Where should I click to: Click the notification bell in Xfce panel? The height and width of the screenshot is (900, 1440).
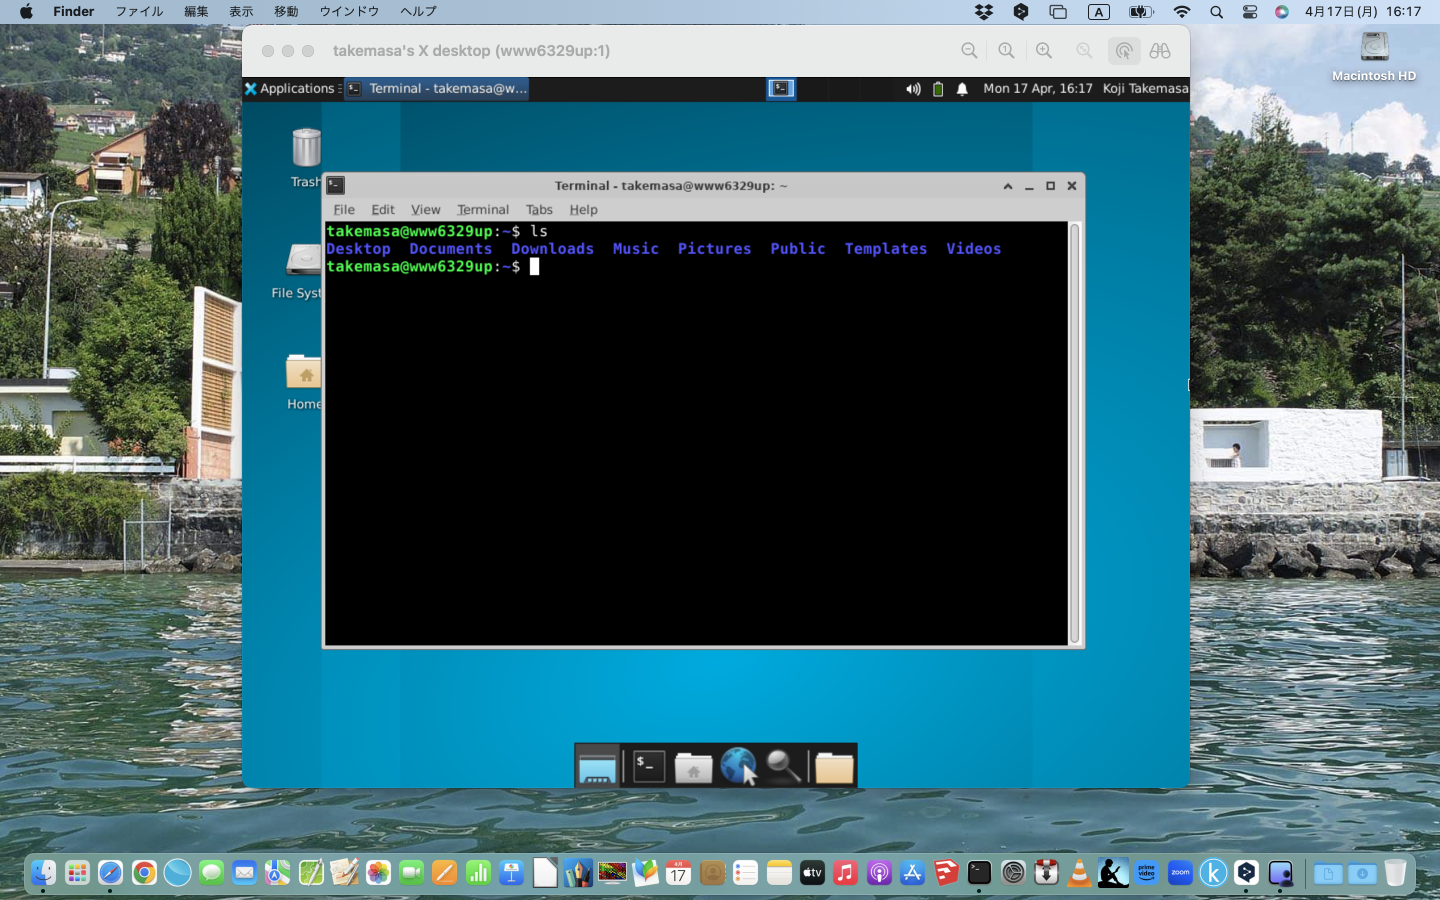pos(962,89)
